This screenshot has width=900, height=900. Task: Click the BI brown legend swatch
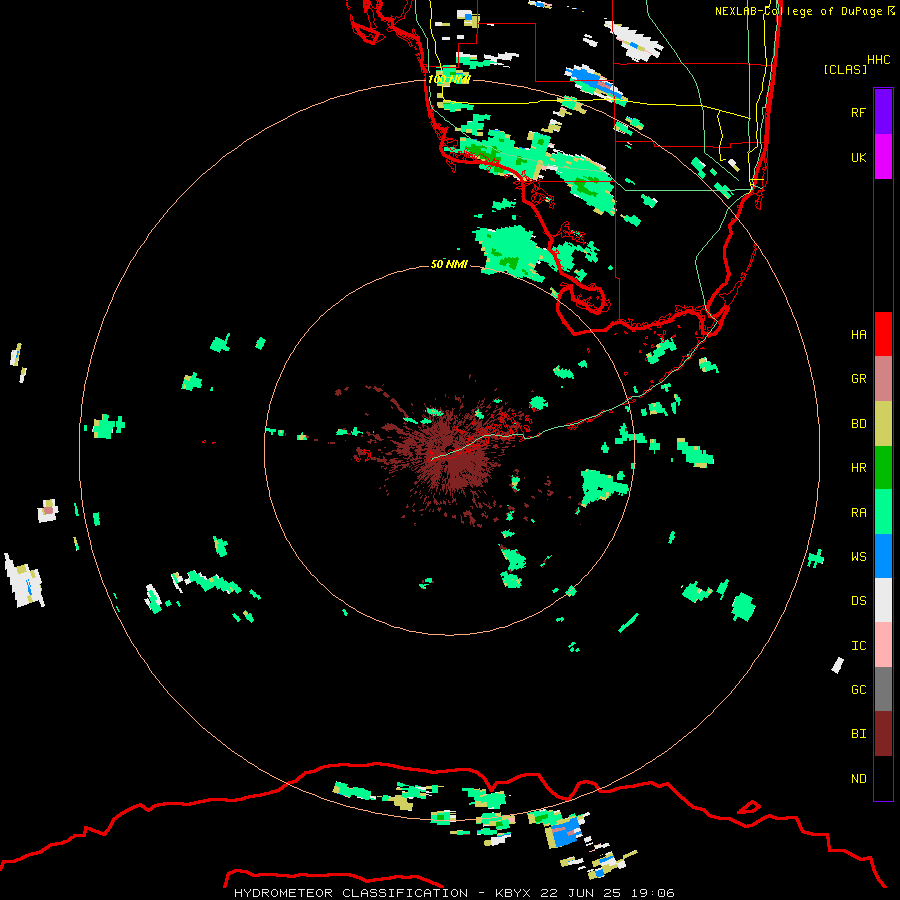click(x=883, y=734)
